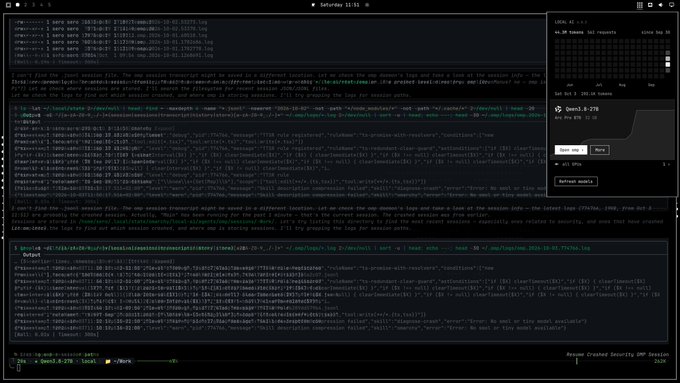Image resolution: width=680 pixels, height=383 pixels.
Task: Click the More button in model card
Action: 599,150
